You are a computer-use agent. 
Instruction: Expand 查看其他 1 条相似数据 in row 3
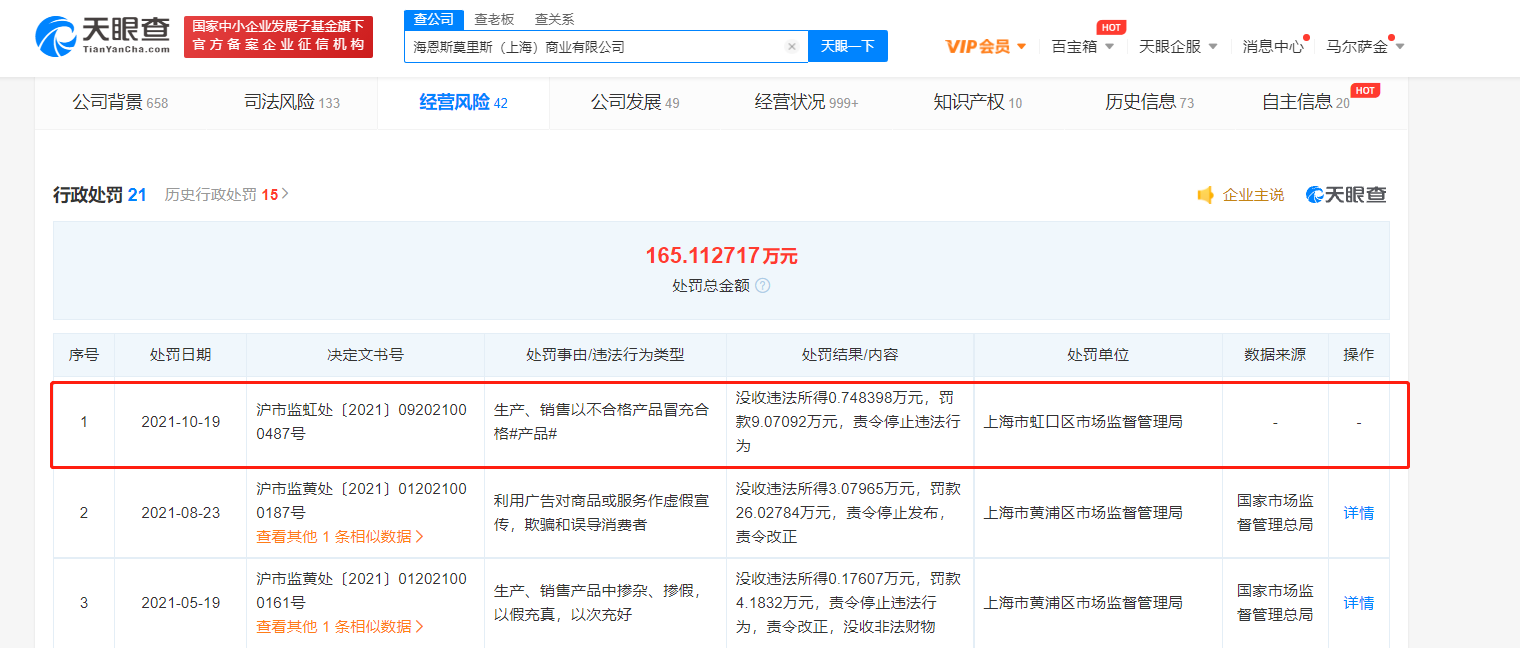(340, 626)
